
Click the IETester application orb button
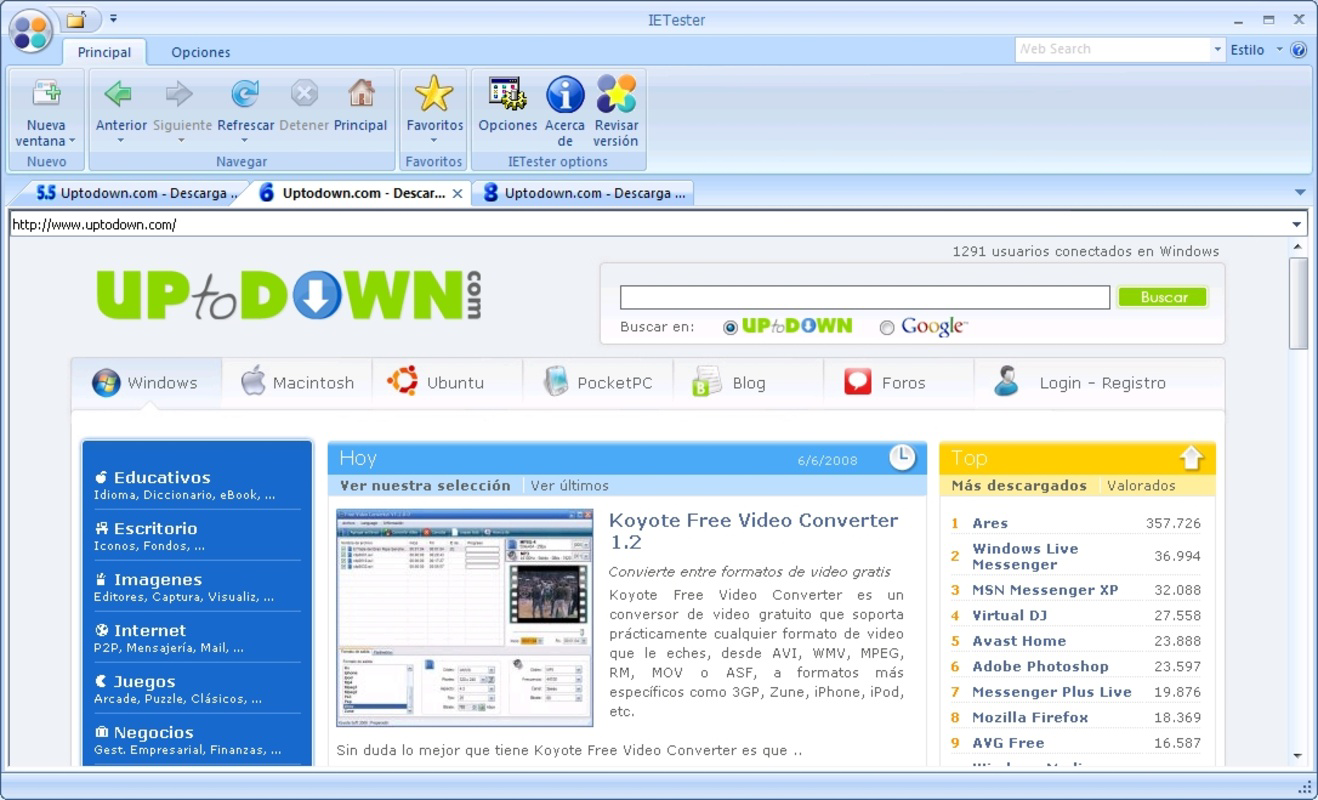point(30,31)
